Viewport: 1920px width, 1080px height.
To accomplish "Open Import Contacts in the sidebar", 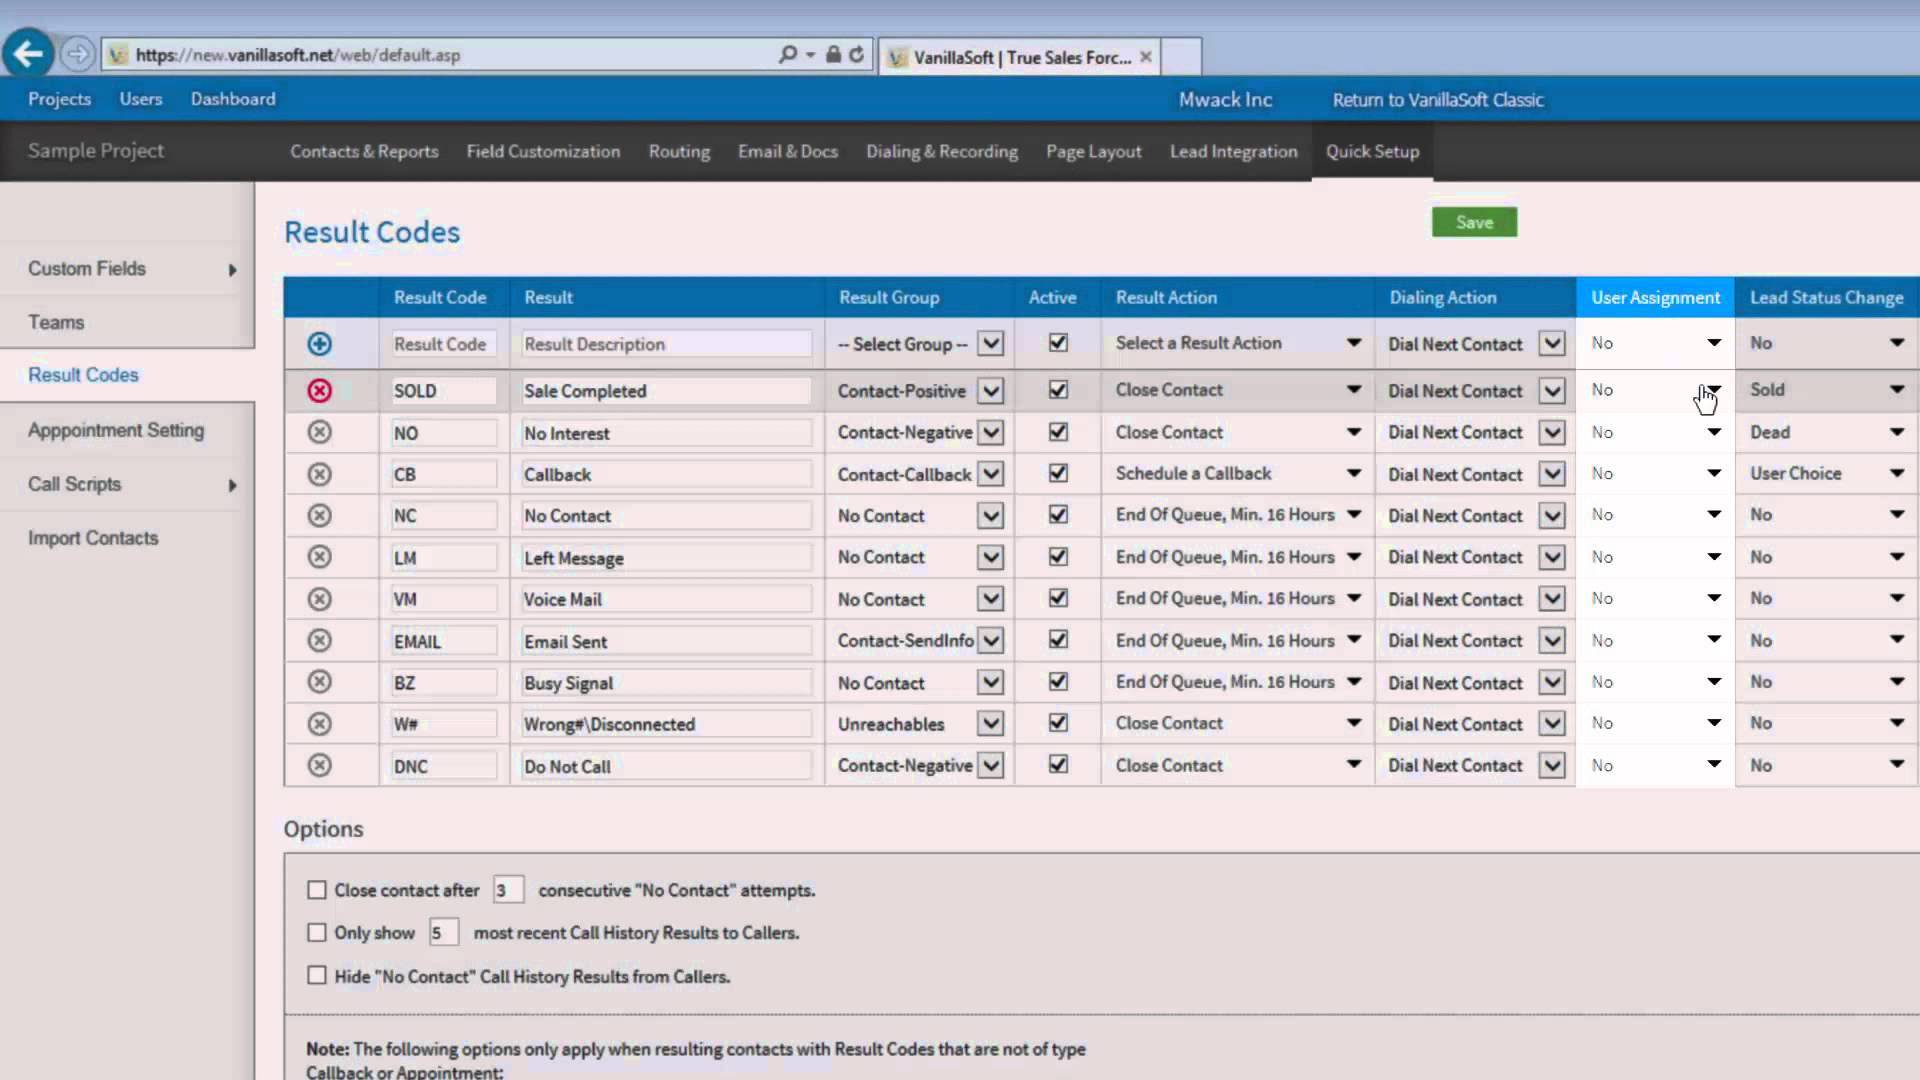I will (93, 538).
